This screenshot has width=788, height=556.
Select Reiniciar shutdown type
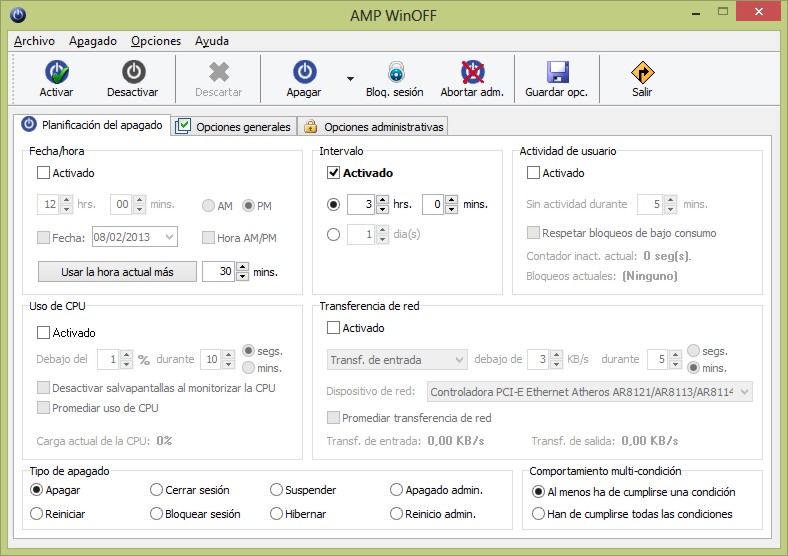point(37,514)
